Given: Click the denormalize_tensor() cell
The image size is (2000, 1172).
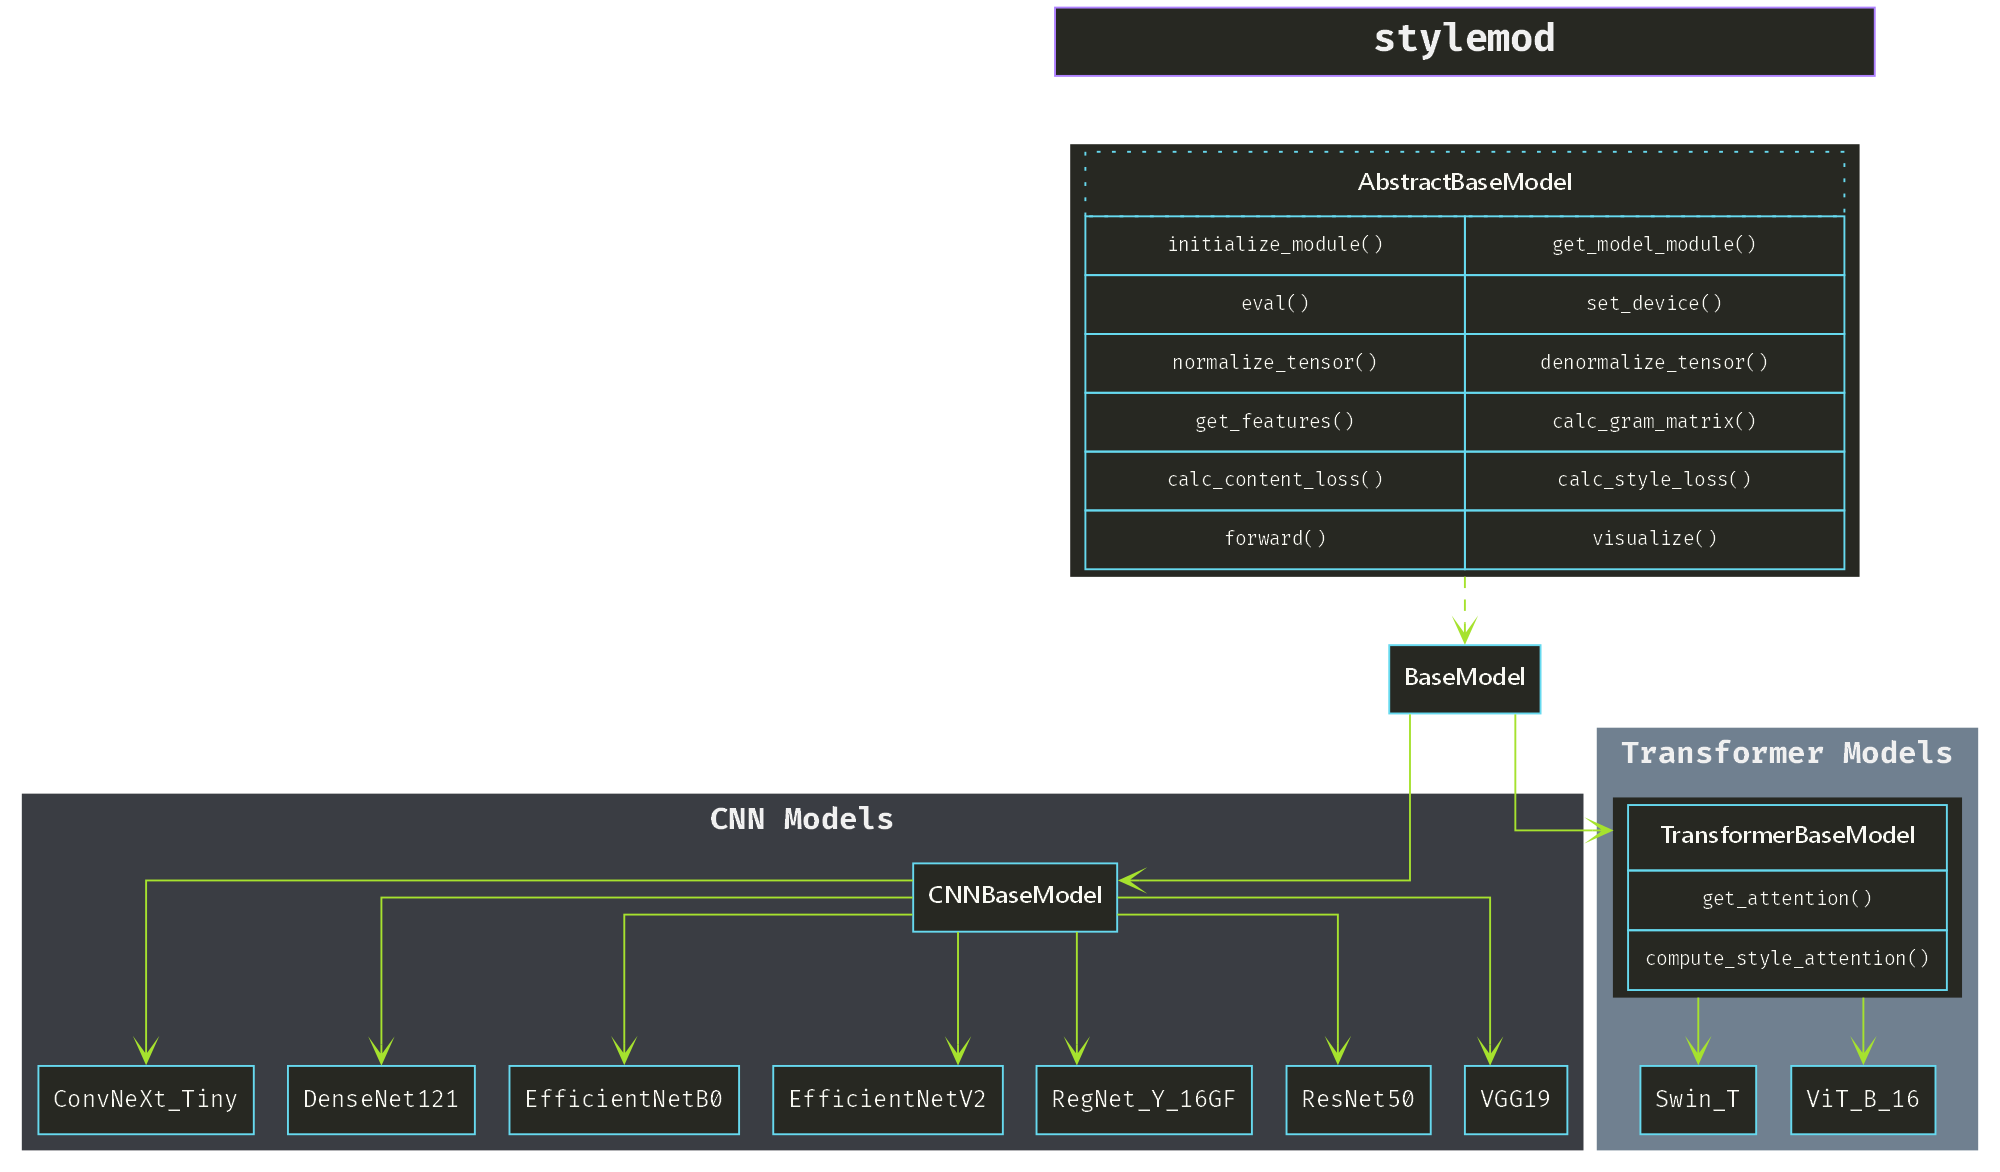Looking at the screenshot, I should coord(1654,363).
